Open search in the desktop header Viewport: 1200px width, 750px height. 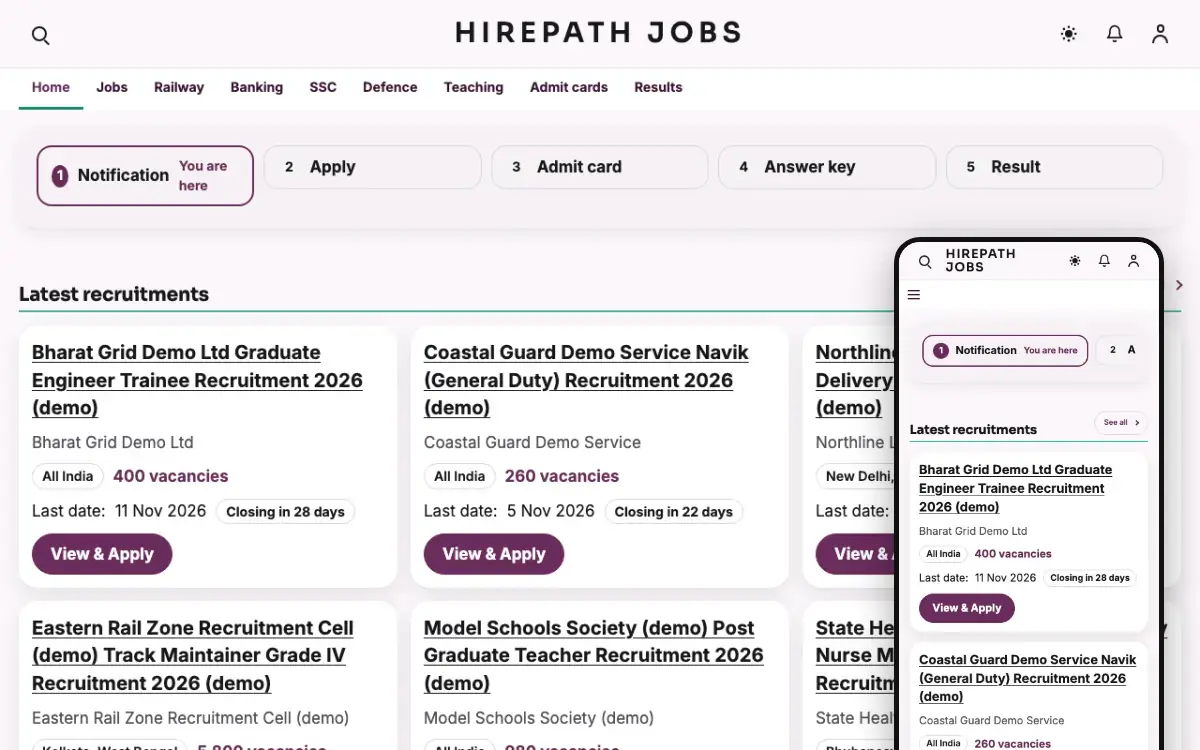coord(40,35)
